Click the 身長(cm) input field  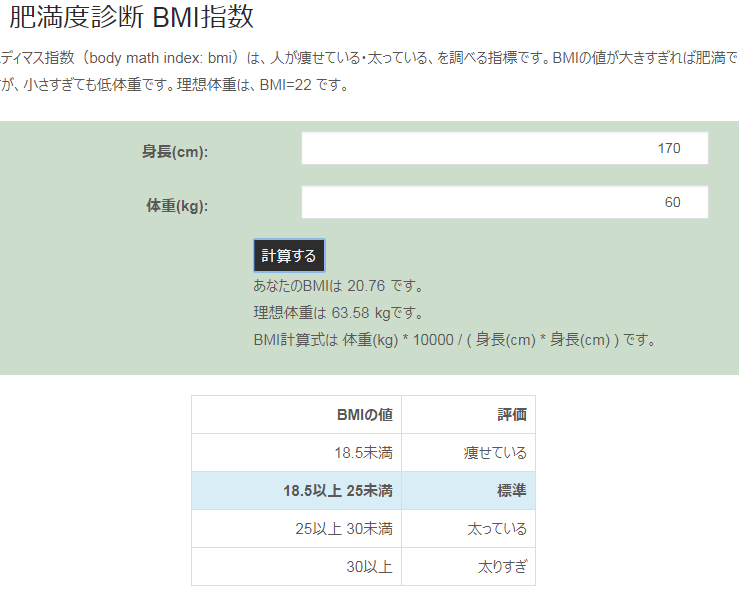coord(504,148)
